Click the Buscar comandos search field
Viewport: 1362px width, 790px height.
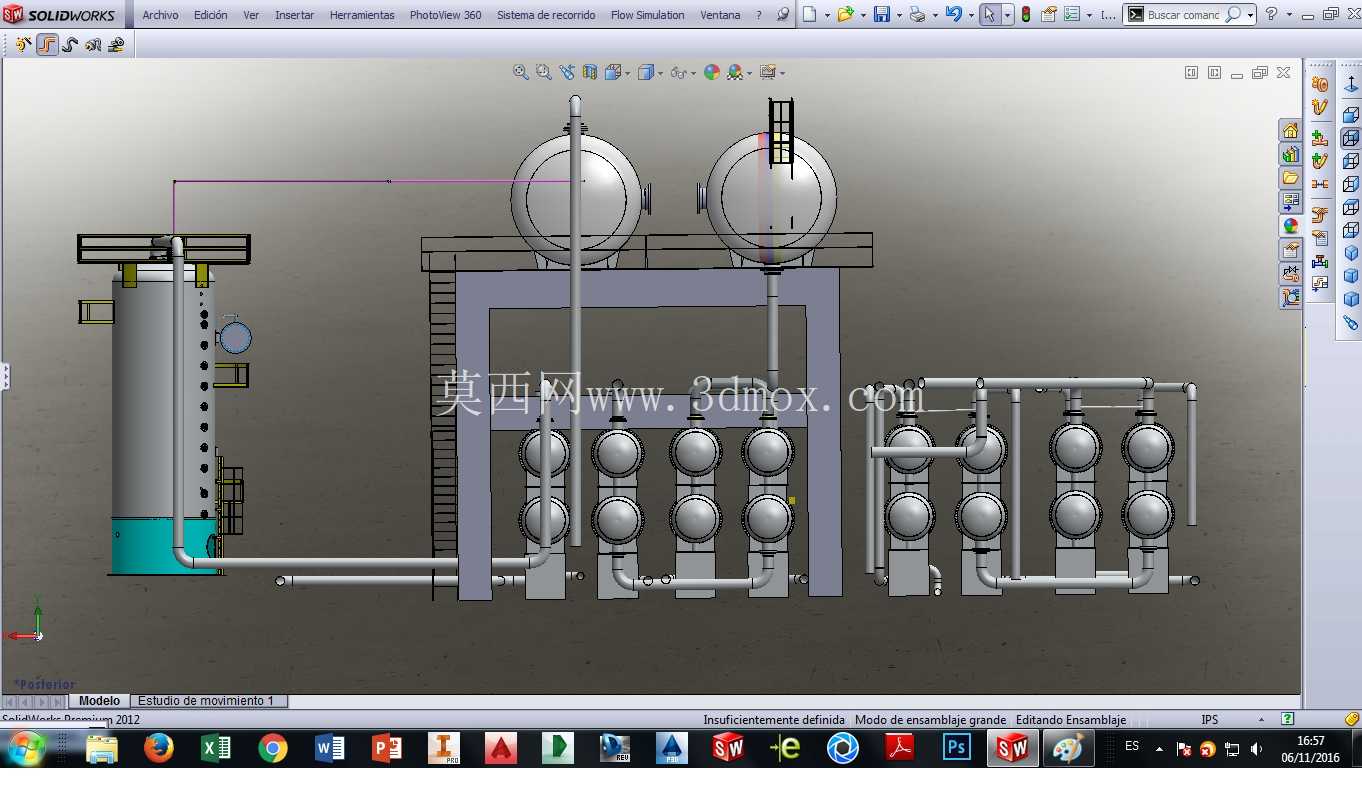click(1183, 15)
